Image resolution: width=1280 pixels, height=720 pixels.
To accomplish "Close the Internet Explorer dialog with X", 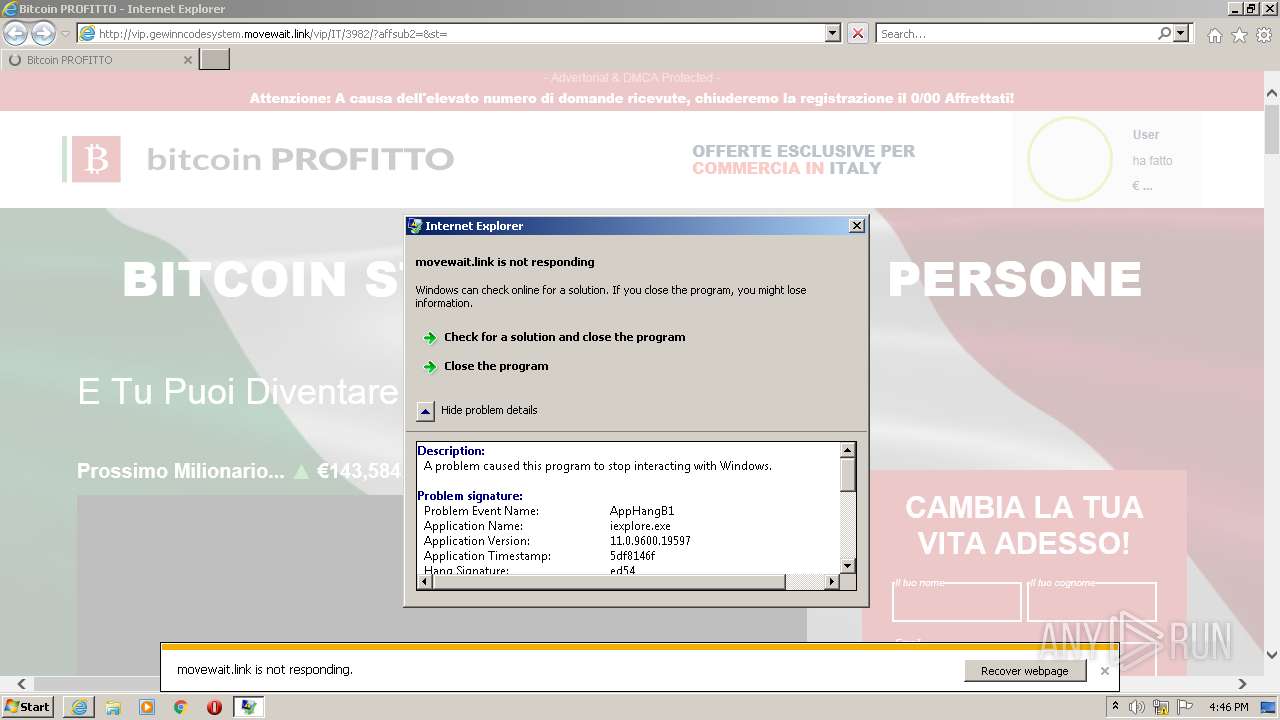I will (x=856, y=226).
